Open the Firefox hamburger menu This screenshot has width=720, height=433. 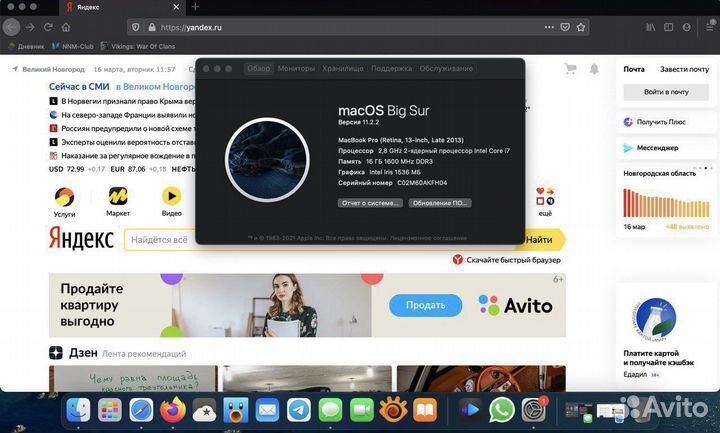pyautogui.click(x=710, y=28)
